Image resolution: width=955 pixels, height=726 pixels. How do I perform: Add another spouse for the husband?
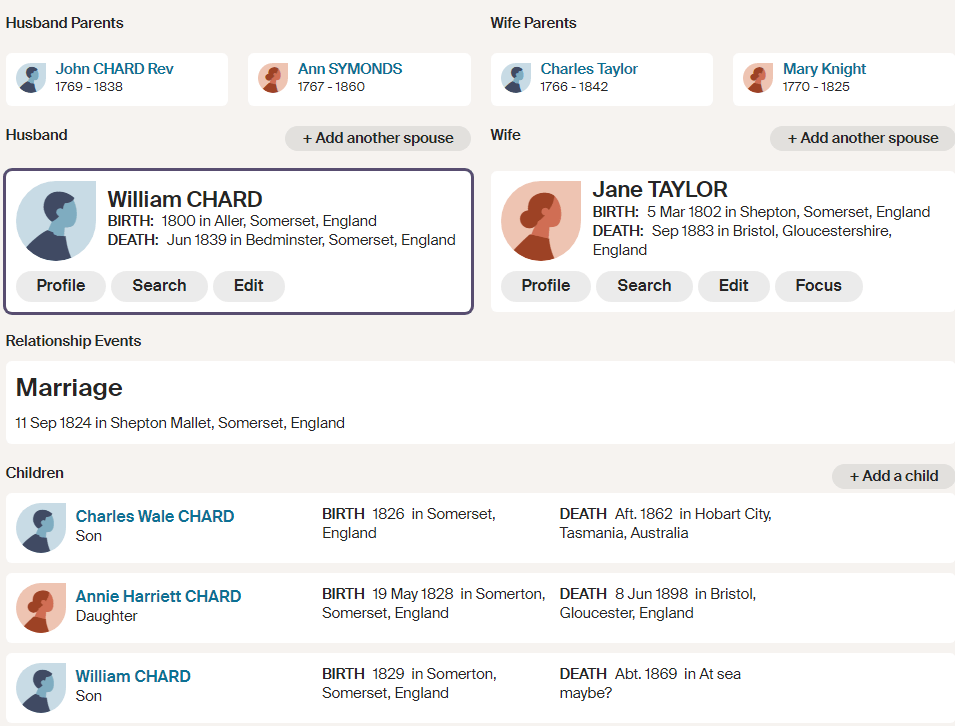(378, 138)
